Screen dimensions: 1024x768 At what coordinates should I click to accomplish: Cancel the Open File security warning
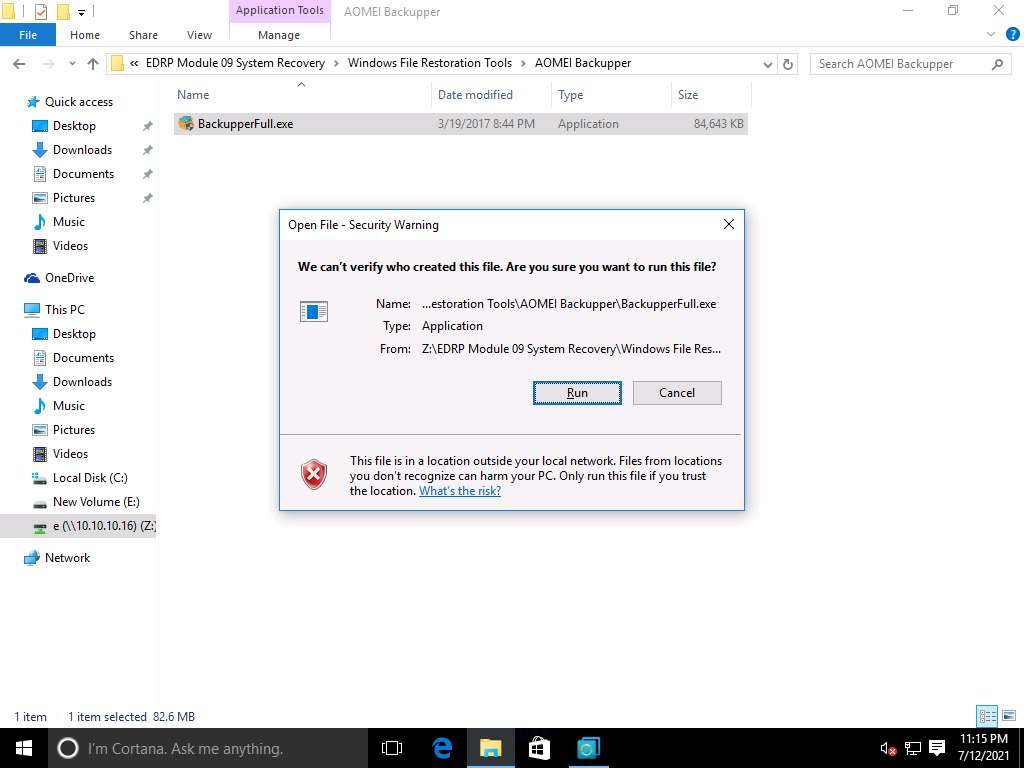(x=677, y=392)
